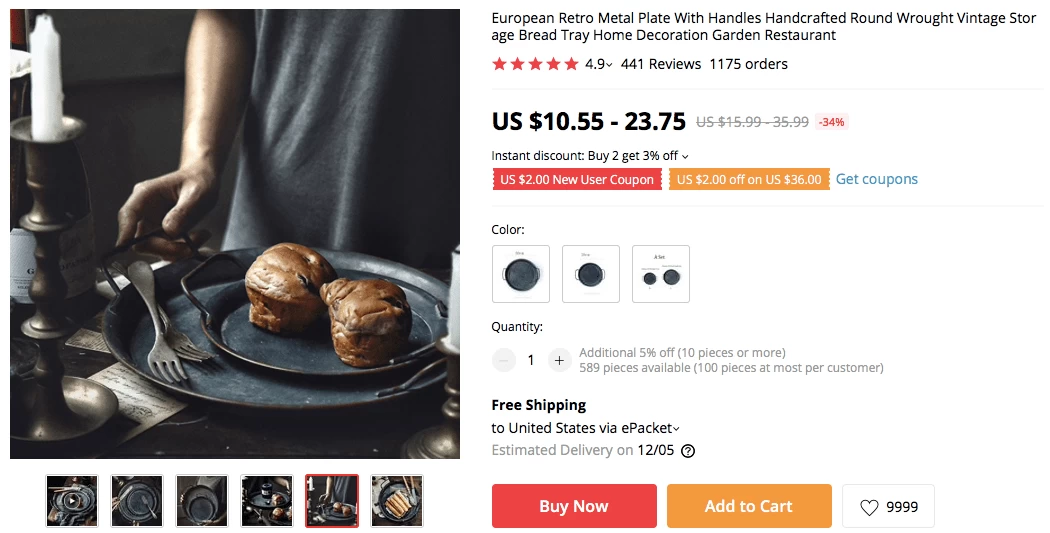Click the delivery estimate question mark icon
The height and width of the screenshot is (533, 1050).
point(688,451)
